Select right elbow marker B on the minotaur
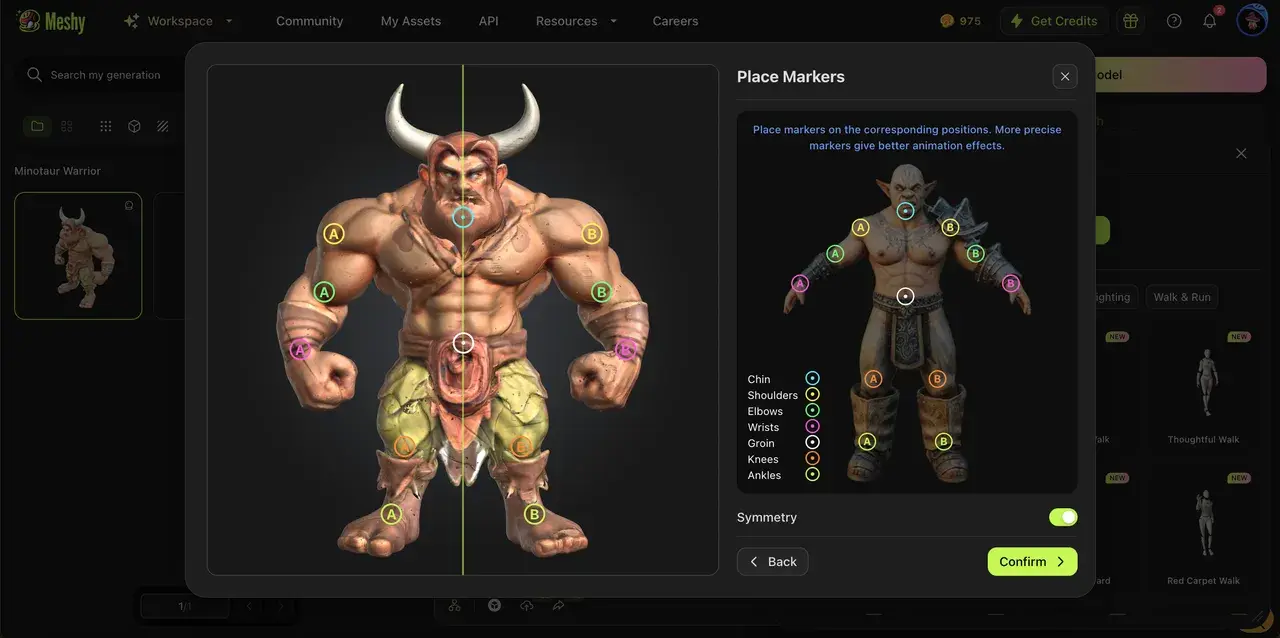 [601, 292]
